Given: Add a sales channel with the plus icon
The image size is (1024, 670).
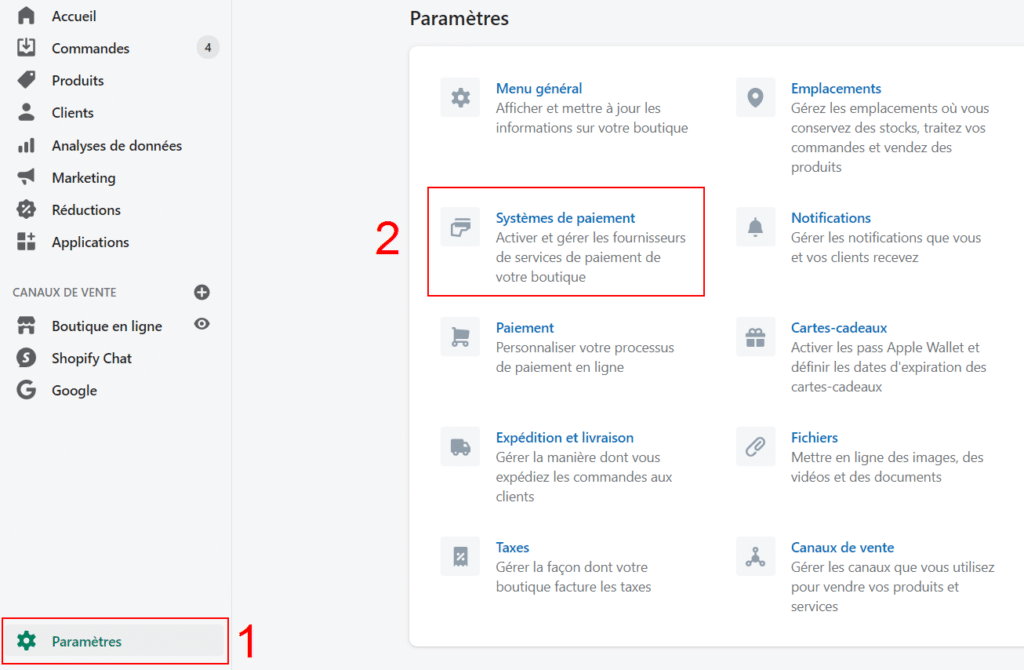Looking at the screenshot, I should pos(202,292).
